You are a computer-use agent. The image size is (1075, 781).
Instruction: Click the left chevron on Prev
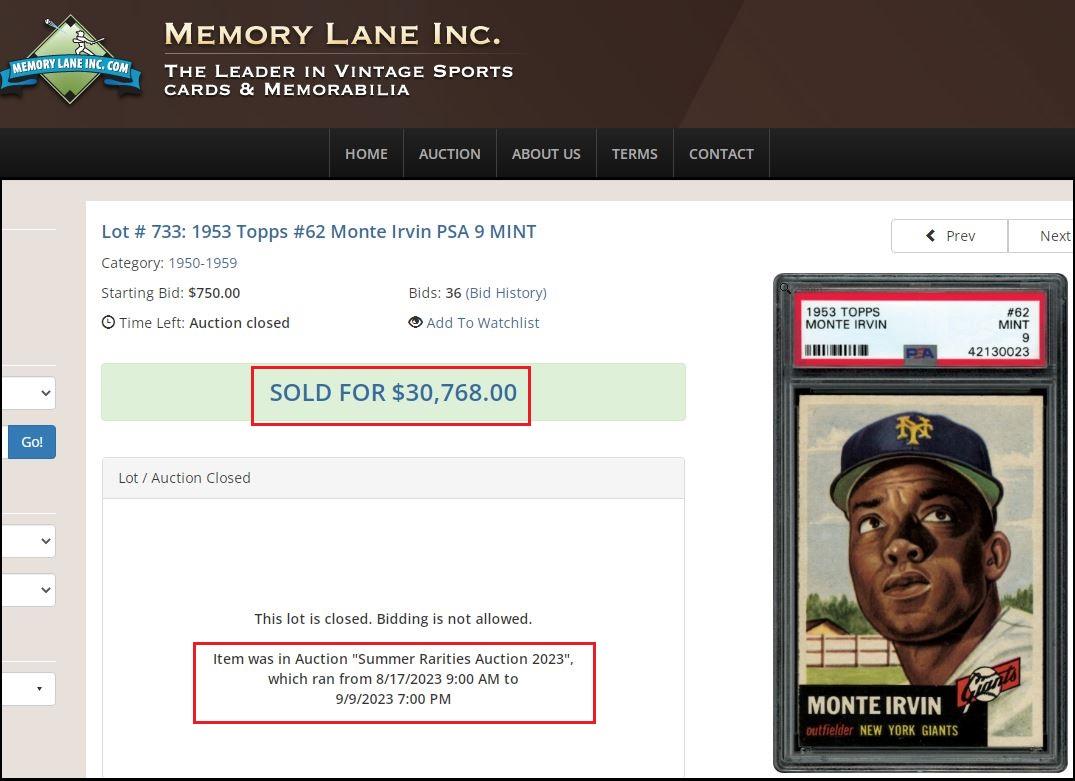[930, 236]
